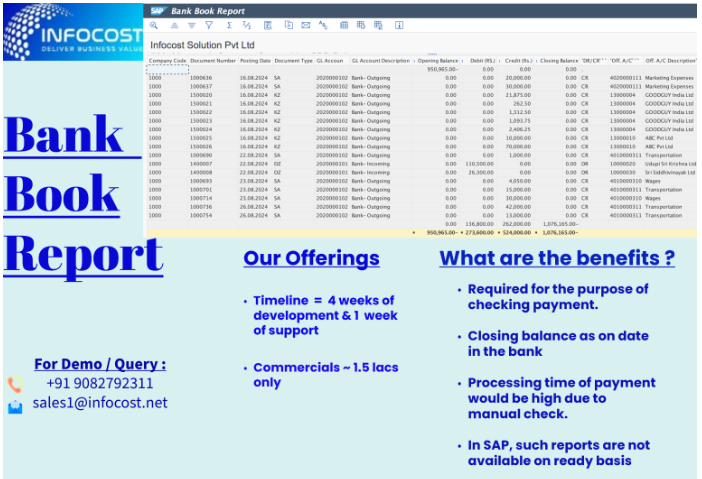Click the Posting Date column header

coord(255,60)
